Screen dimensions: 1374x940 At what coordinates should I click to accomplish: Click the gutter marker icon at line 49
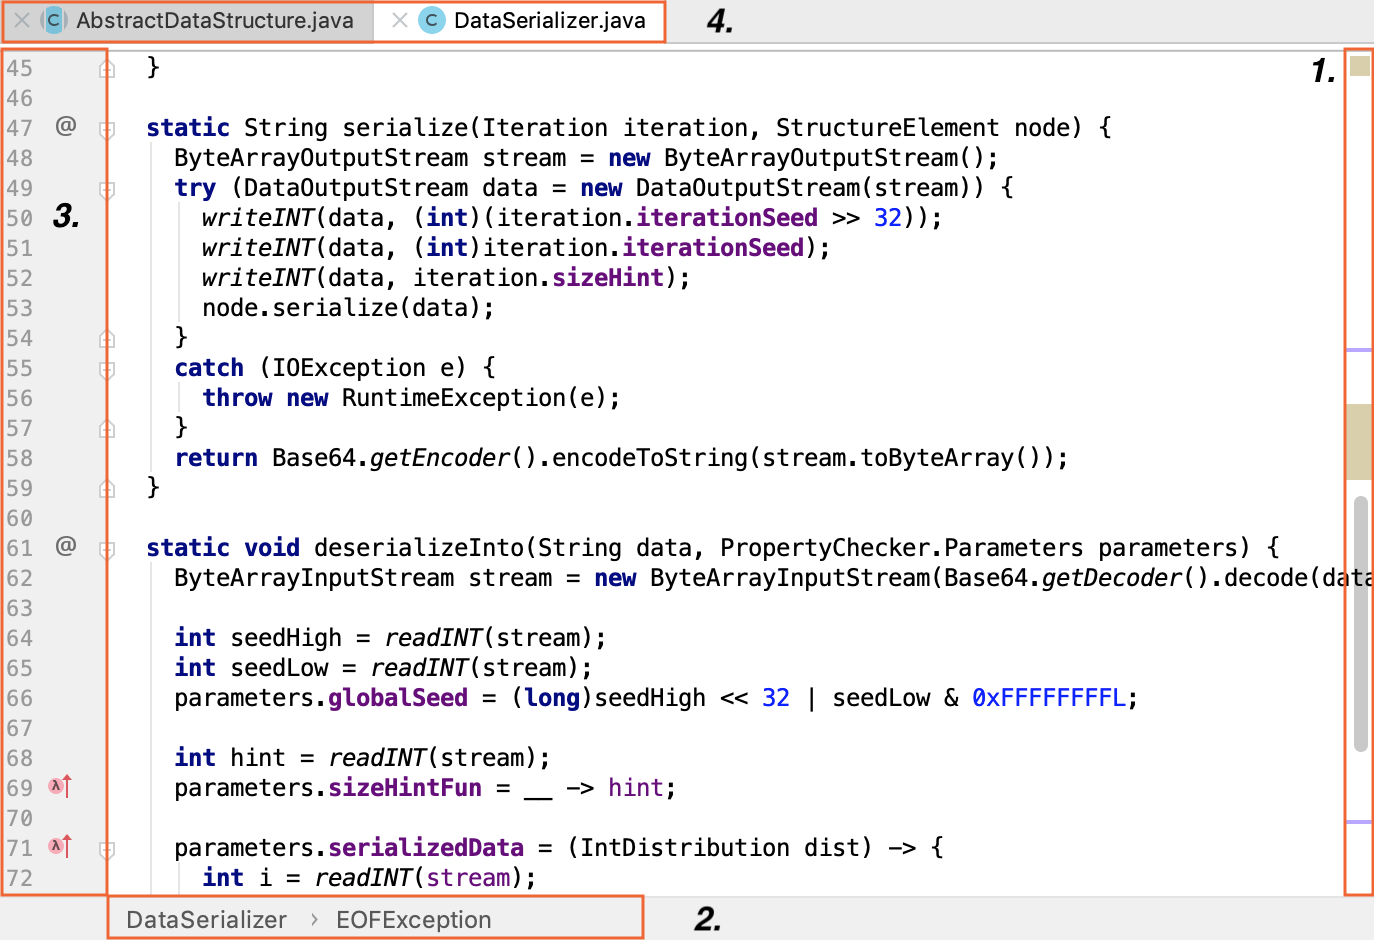coord(106,188)
